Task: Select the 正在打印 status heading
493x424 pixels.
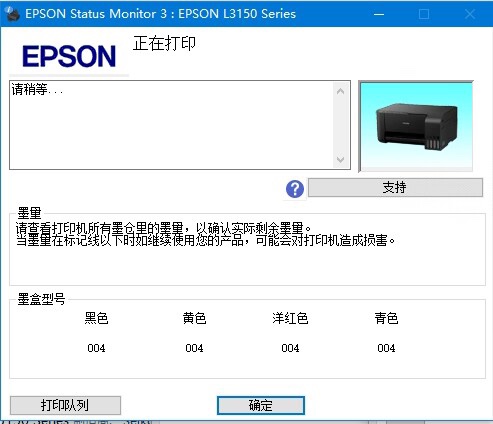Action: 164,44
